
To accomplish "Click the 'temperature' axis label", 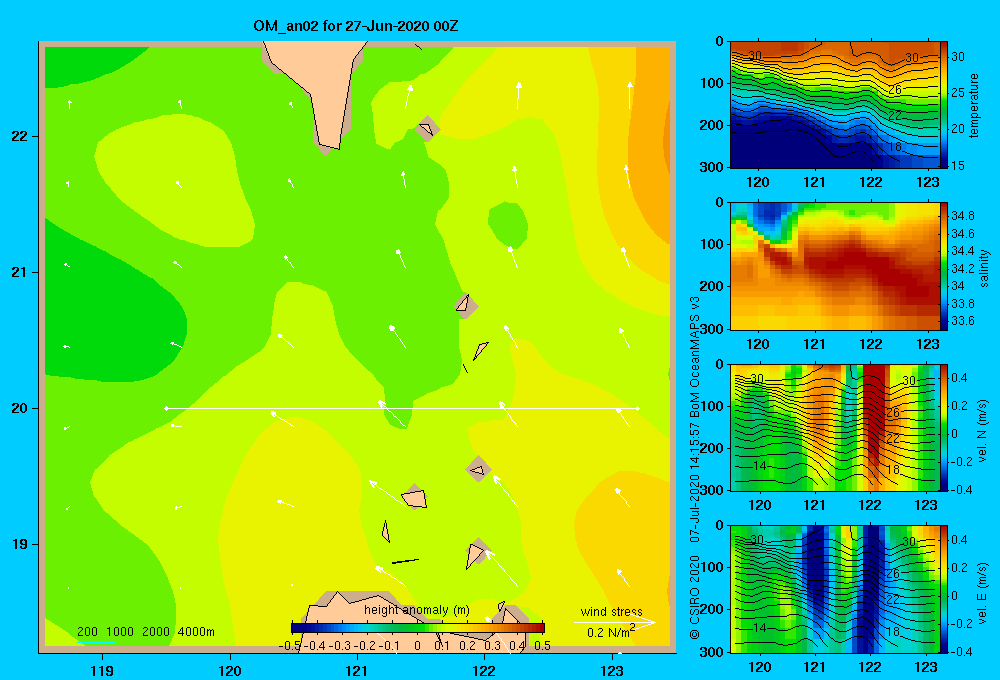I will [974, 105].
